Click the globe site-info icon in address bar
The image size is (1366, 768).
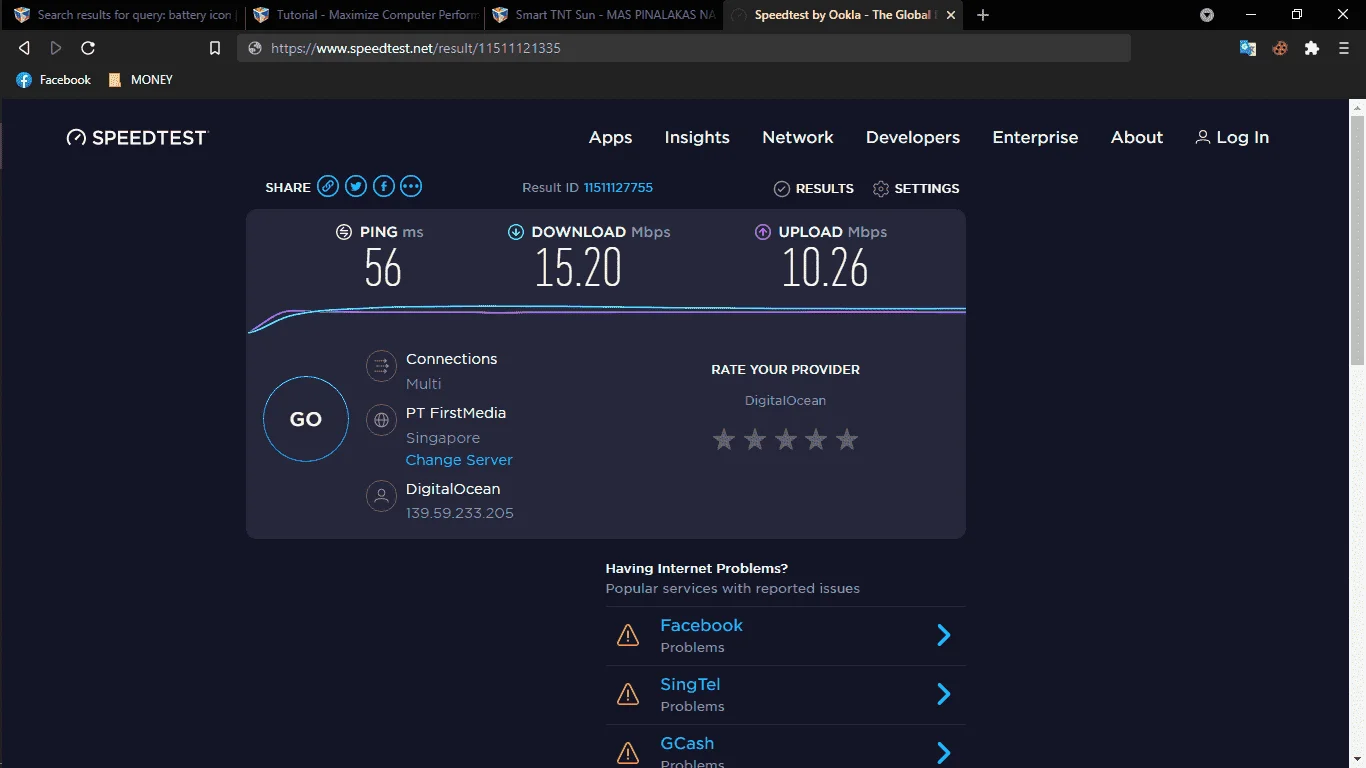click(x=254, y=48)
